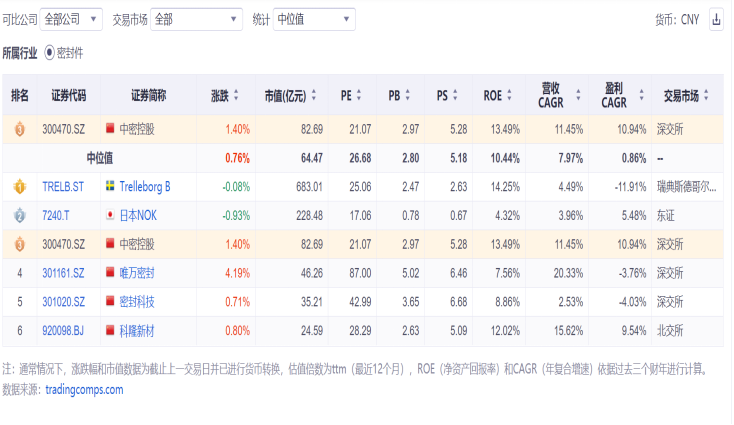Screen dimensions: 734x425
Task: Click rank 1 gold medal icon
Action: point(20,187)
